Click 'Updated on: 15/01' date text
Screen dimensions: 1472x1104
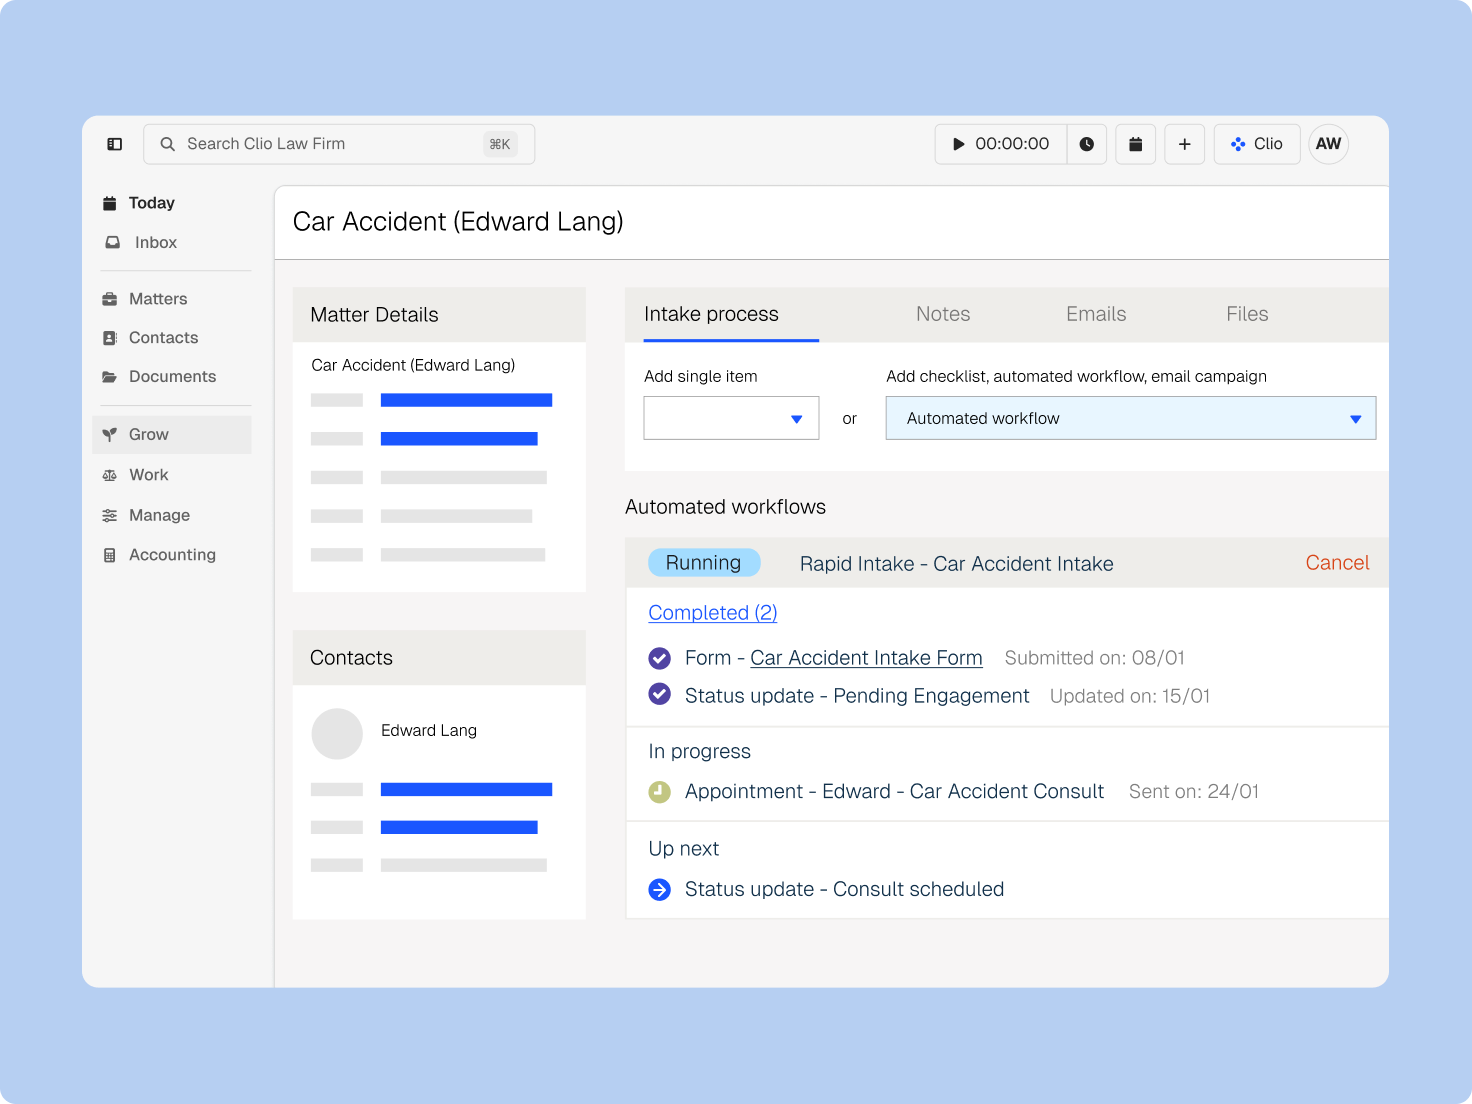coord(1130,696)
